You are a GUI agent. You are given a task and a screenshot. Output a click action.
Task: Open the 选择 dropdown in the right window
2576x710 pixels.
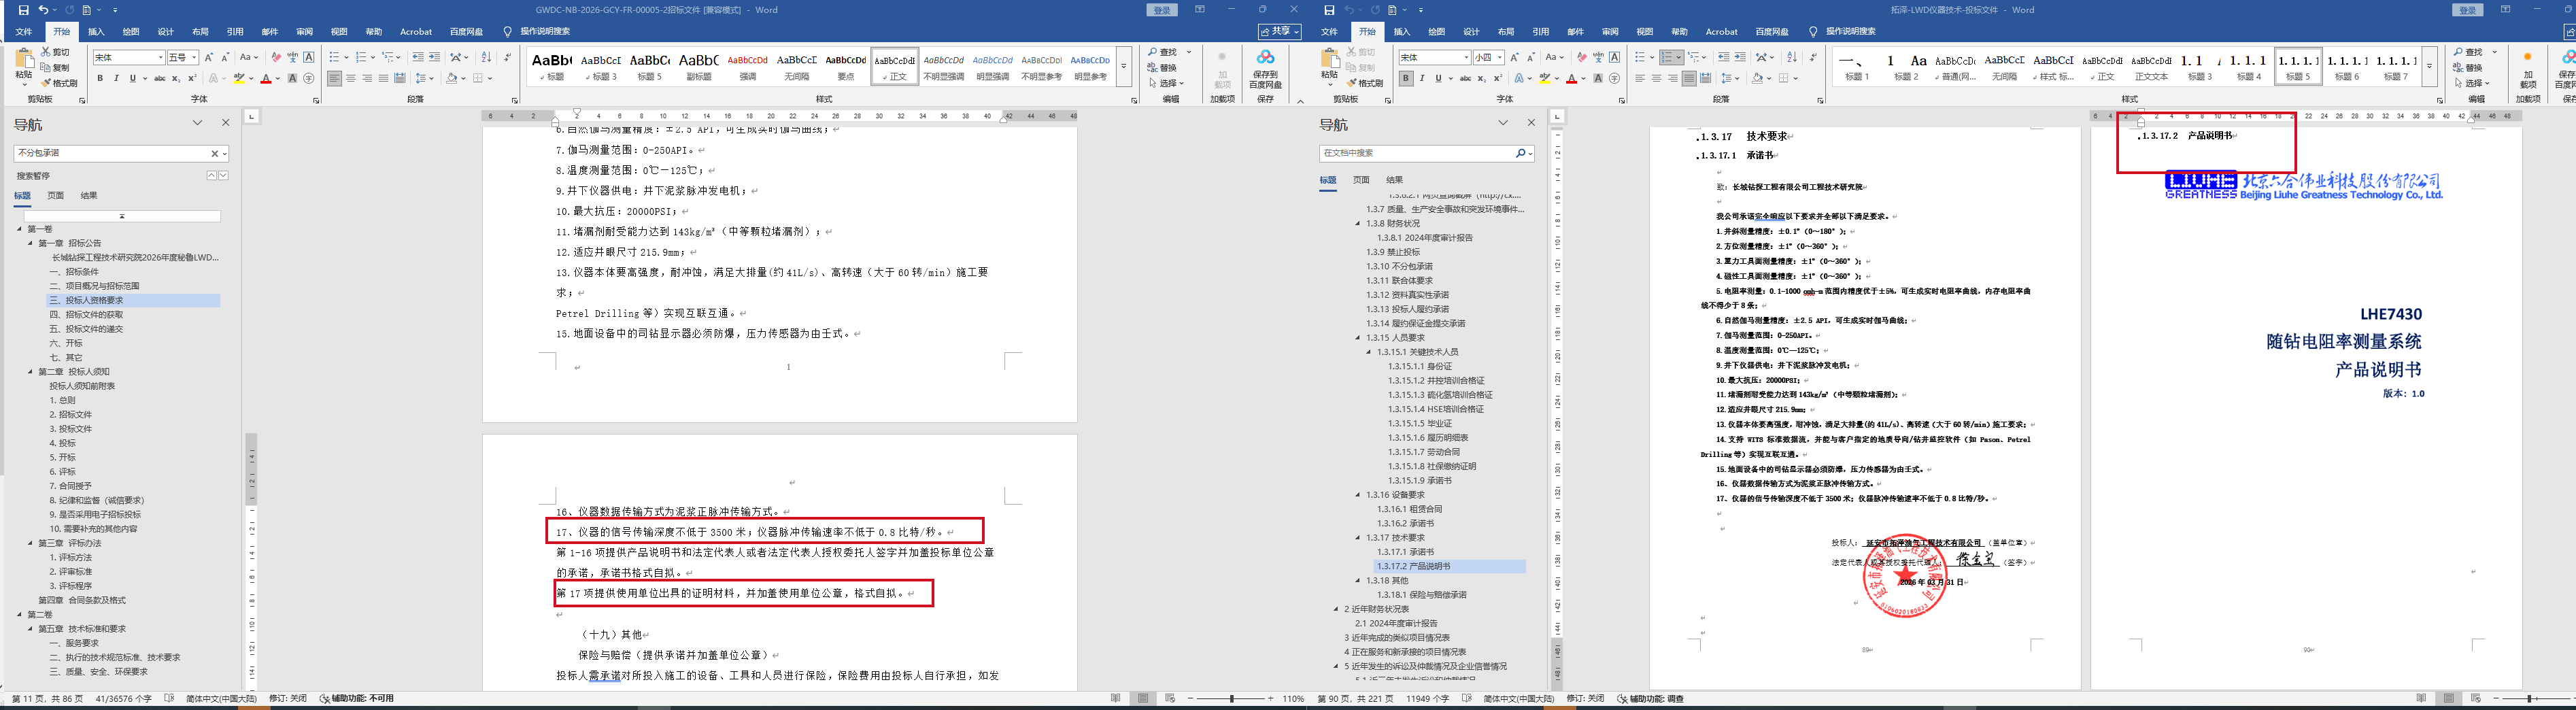pyautogui.click(x=2473, y=83)
